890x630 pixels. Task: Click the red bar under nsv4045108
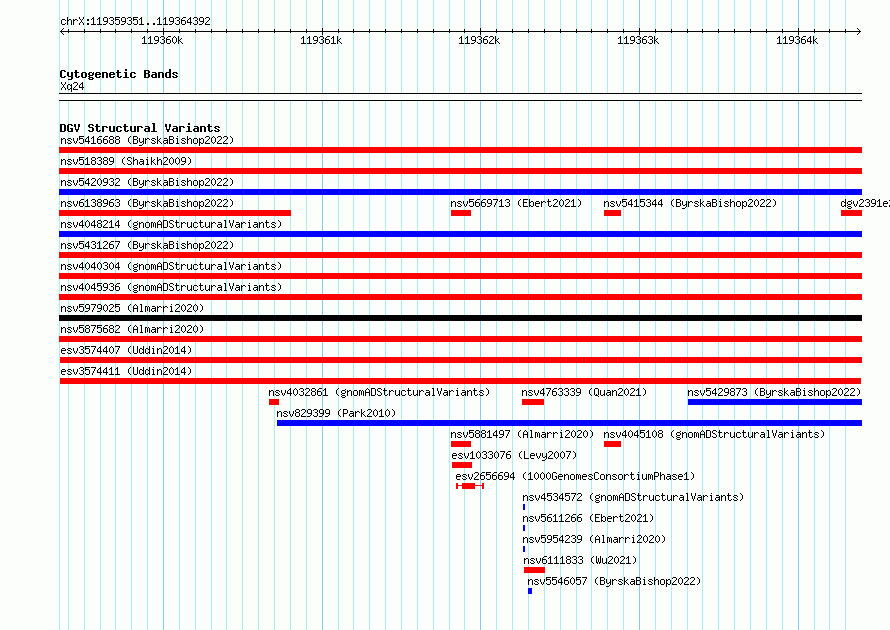(612, 444)
